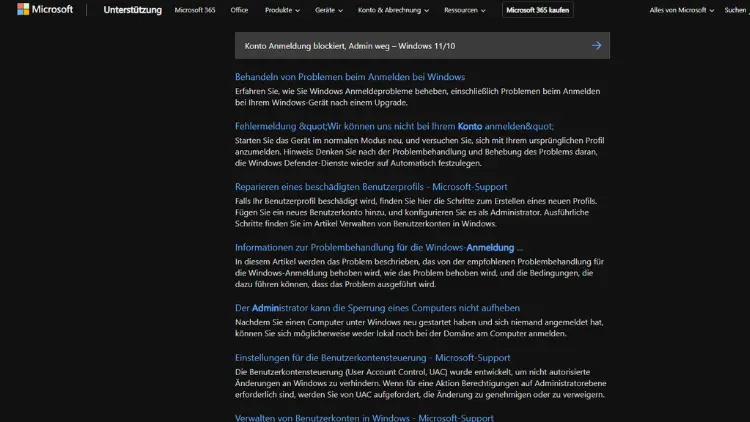Click description starting 'Die Benutzerkontensteuerung (User Account'
This screenshot has width=750, height=422.
420,383
